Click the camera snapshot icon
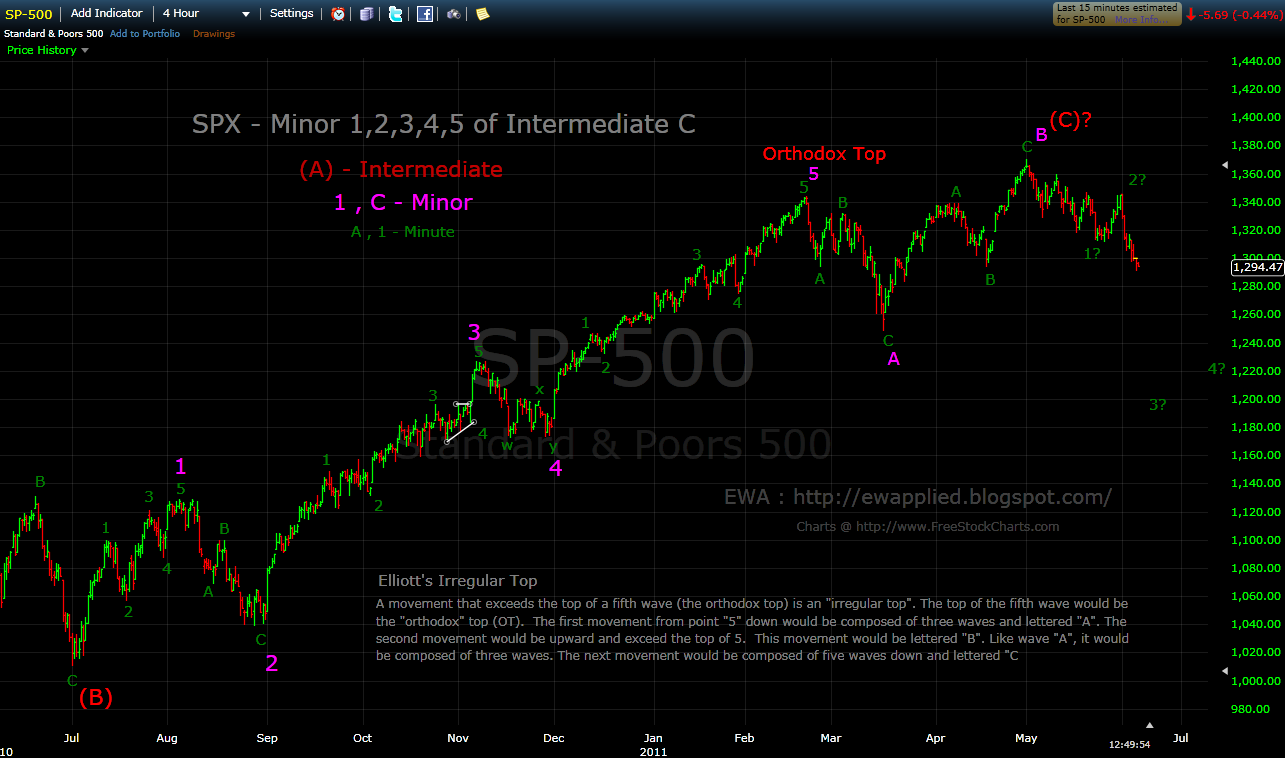Screen dimensions: 1285x758 pyautogui.click(x=454, y=14)
